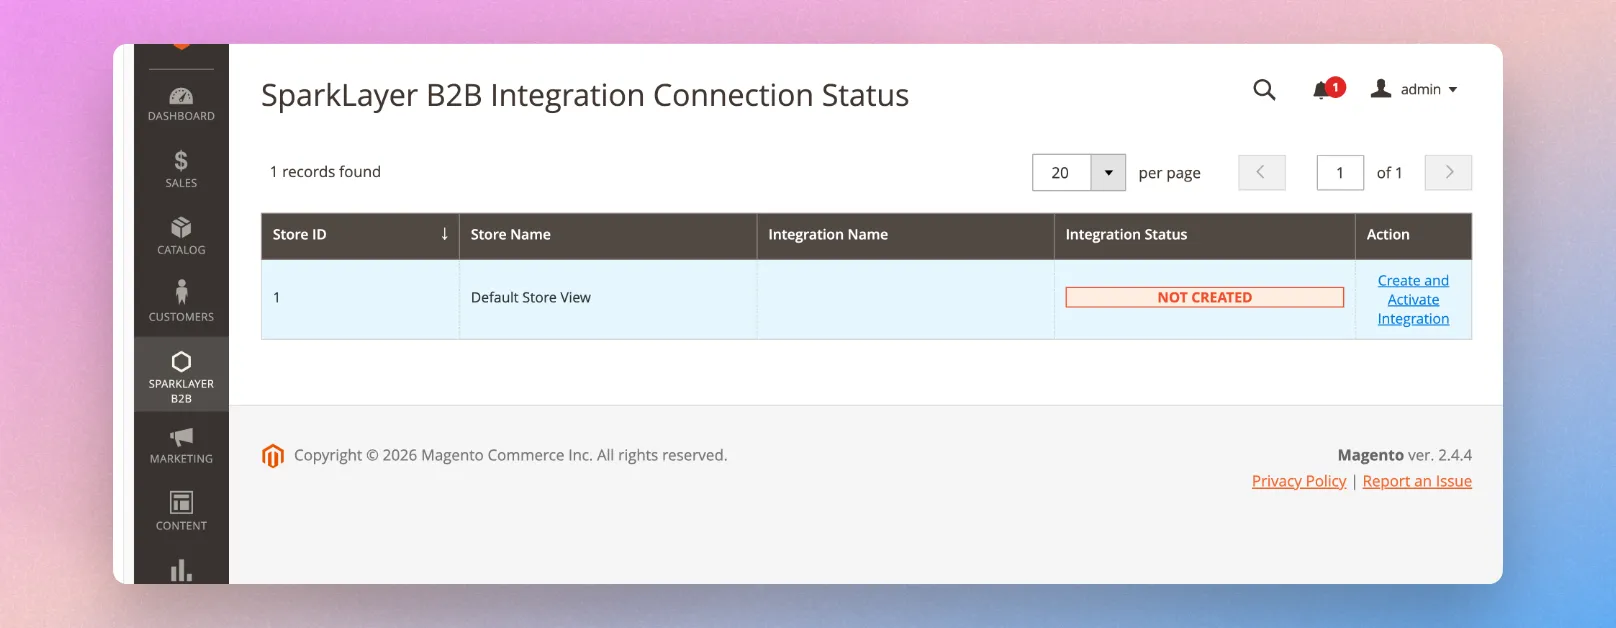Image resolution: width=1616 pixels, height=628 pixels.
Task: Click the Action column header
Action: (1413, 235)
